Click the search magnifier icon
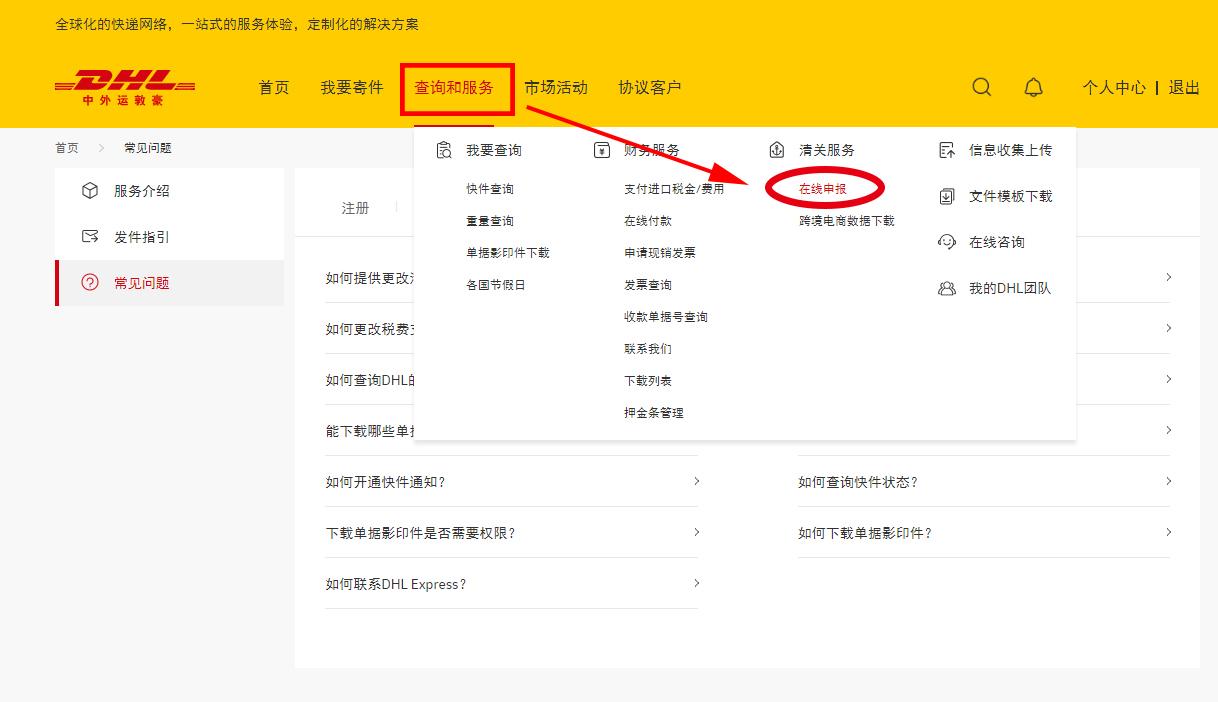The image size is (1218, 702). tap(981, 87)
